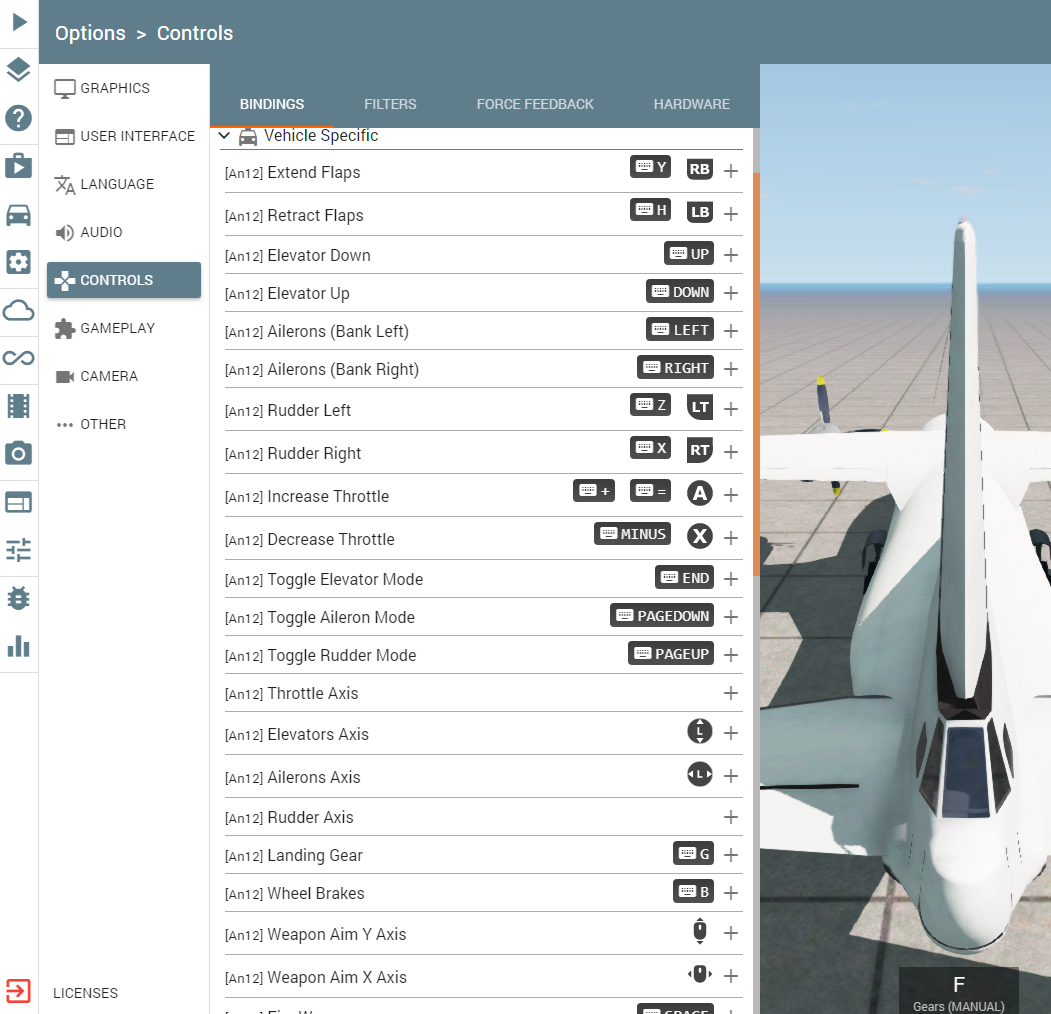1051x1014 pixels.
Task: Click the LEFT key binding for Ailerons
Action: pyautogui.click(x=680, y=329)
